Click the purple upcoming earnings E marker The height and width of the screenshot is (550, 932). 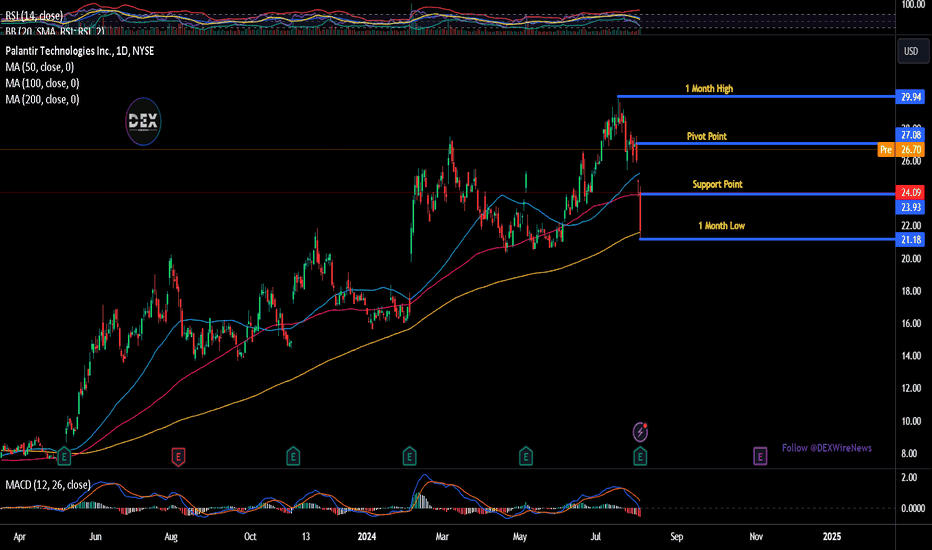(760, 457)
